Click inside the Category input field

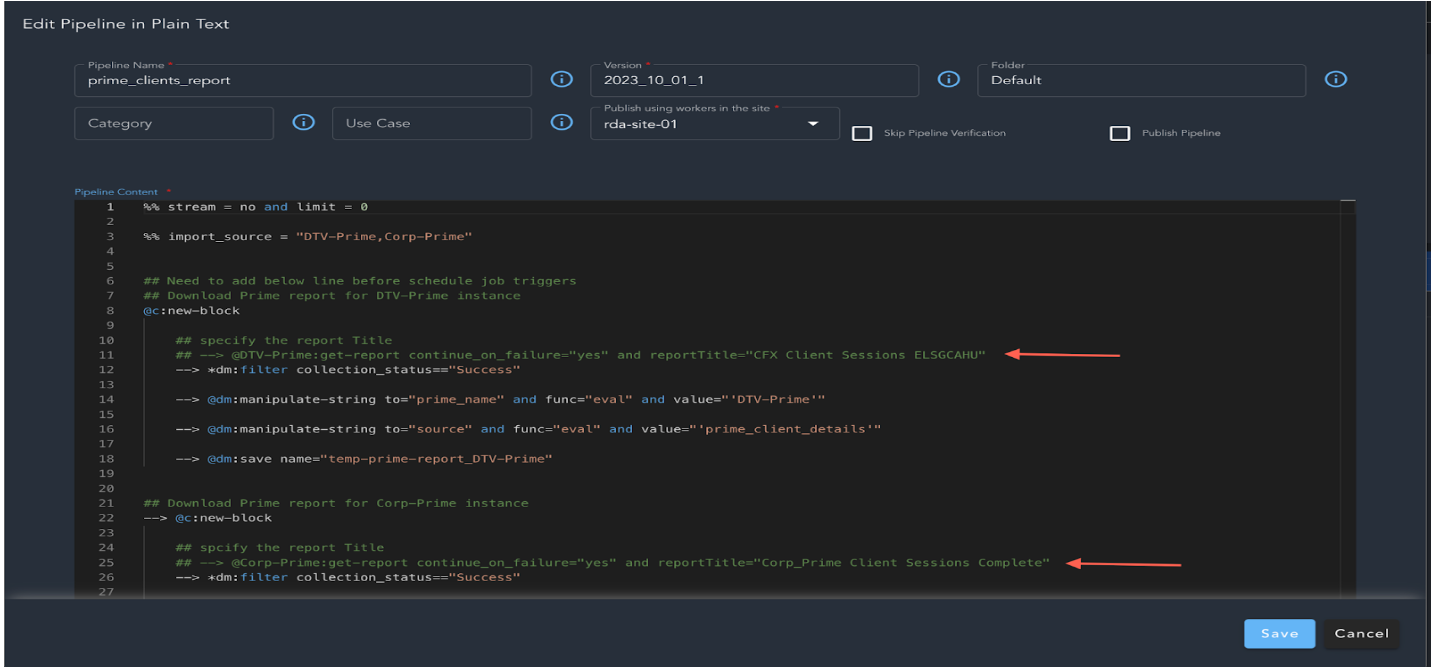point(173,123)
